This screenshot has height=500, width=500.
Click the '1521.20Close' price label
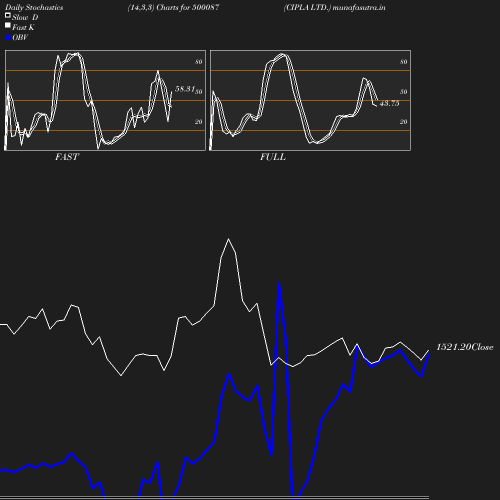[465, 347]
